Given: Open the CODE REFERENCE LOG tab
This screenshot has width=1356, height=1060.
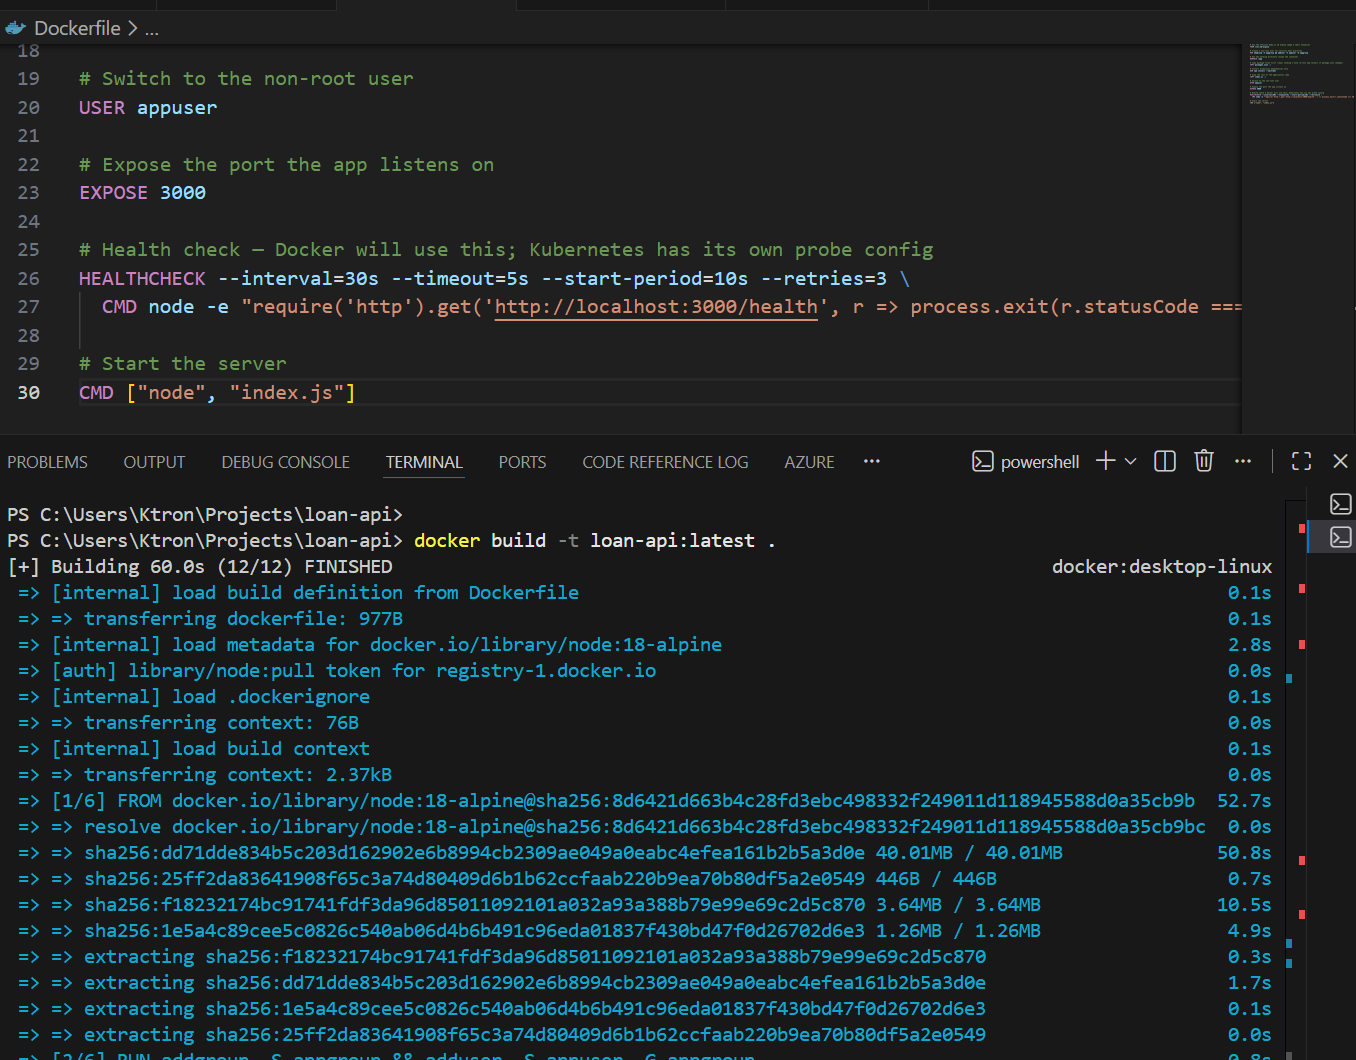Looking at the screenshot, I should 665,462.
